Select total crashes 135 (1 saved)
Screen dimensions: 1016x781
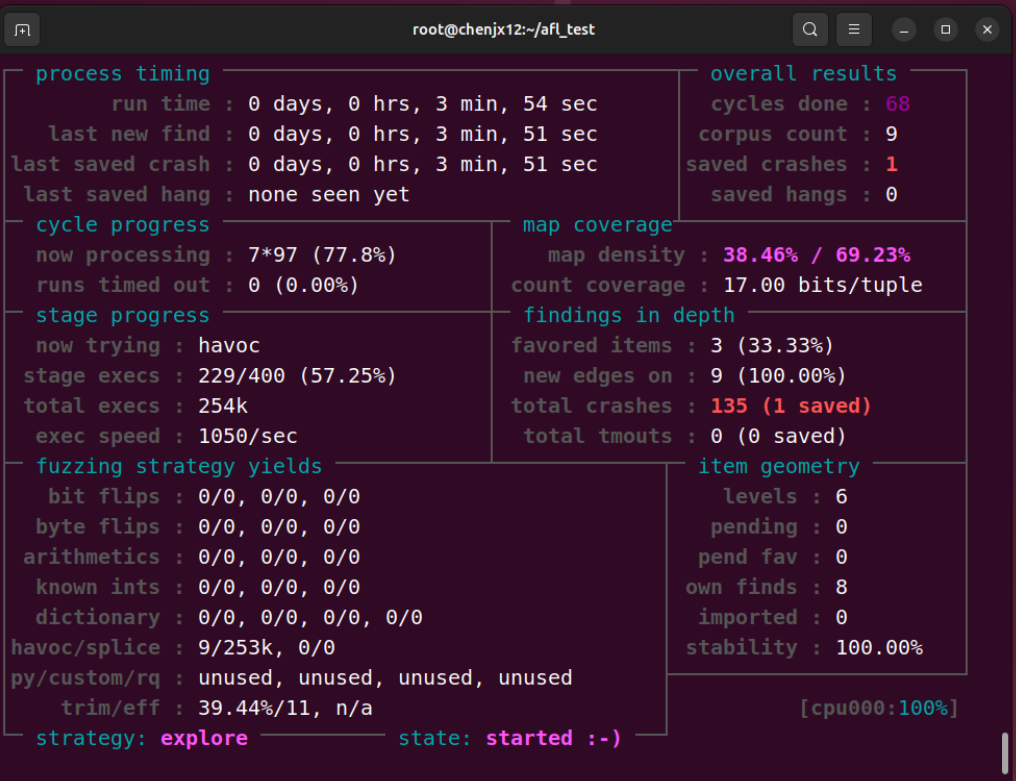pyautogui.click(x=791, y=406)
